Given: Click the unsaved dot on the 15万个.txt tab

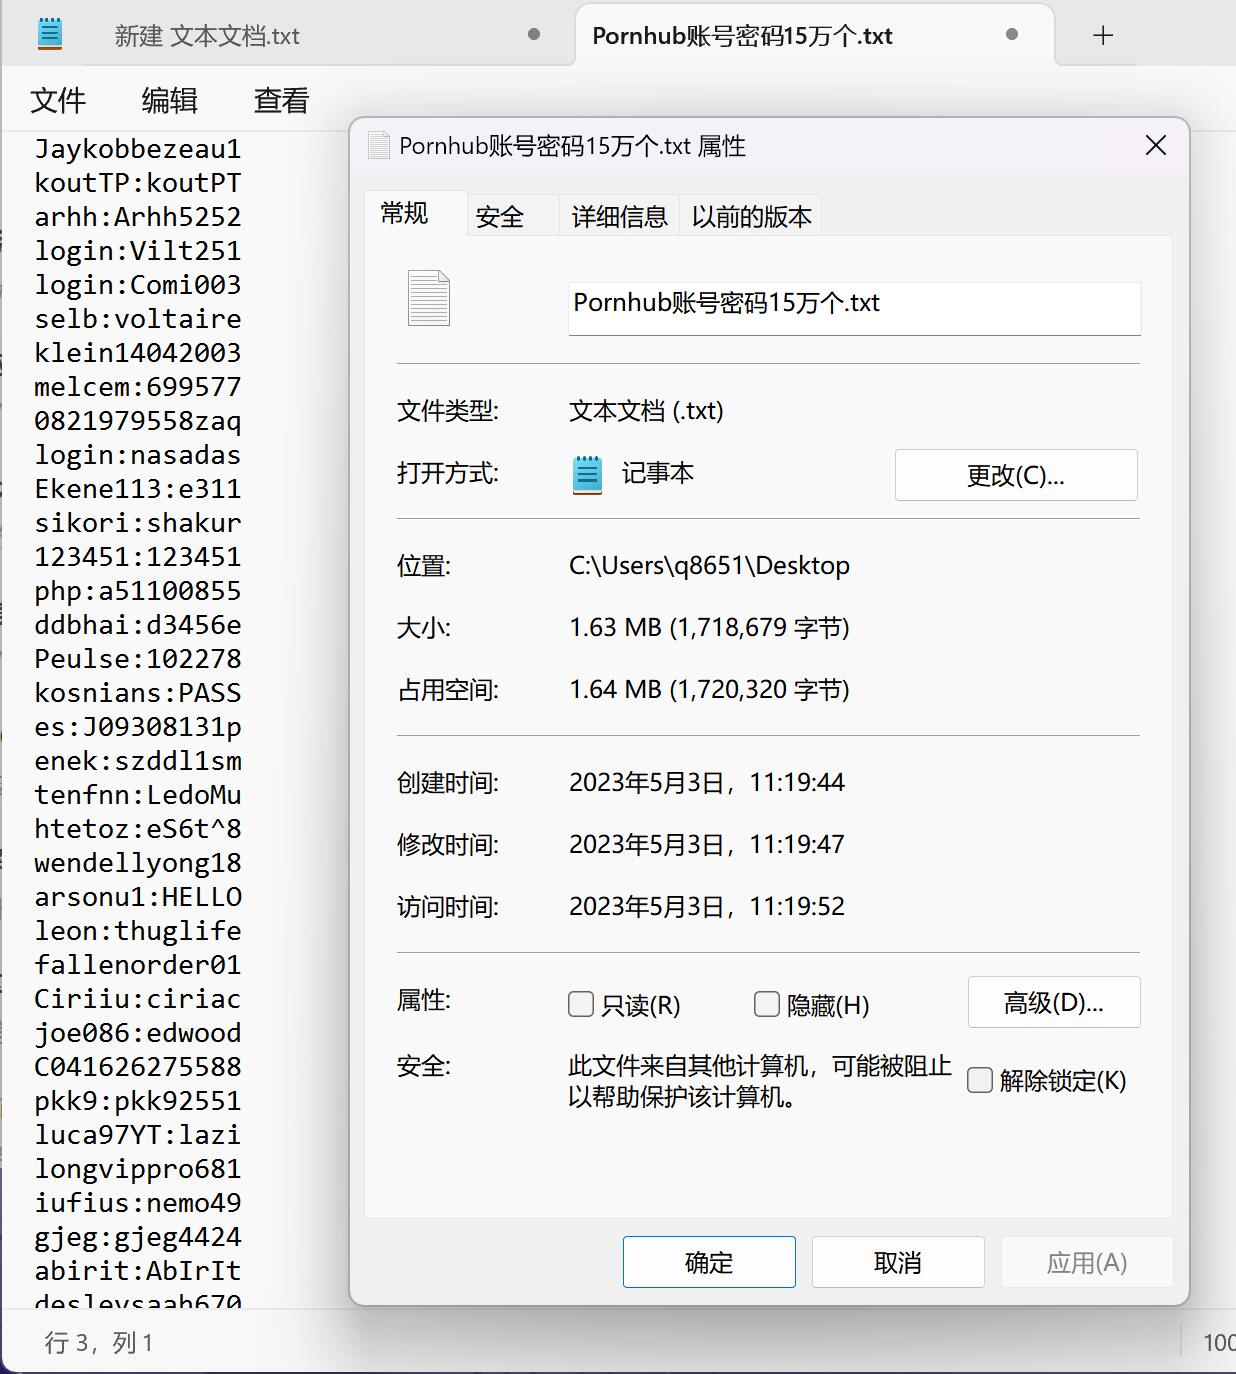Looking at the screenshot, I should (x=1012, y=34).
